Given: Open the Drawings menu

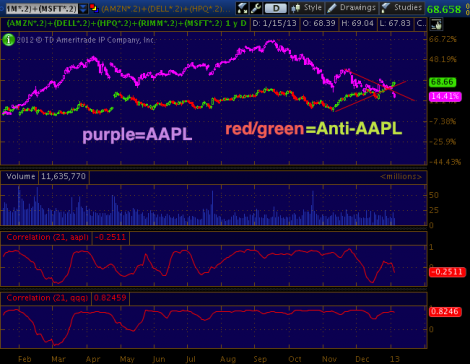Looking at the screenshot, I should pyautogui.click(x=351, y=8).
